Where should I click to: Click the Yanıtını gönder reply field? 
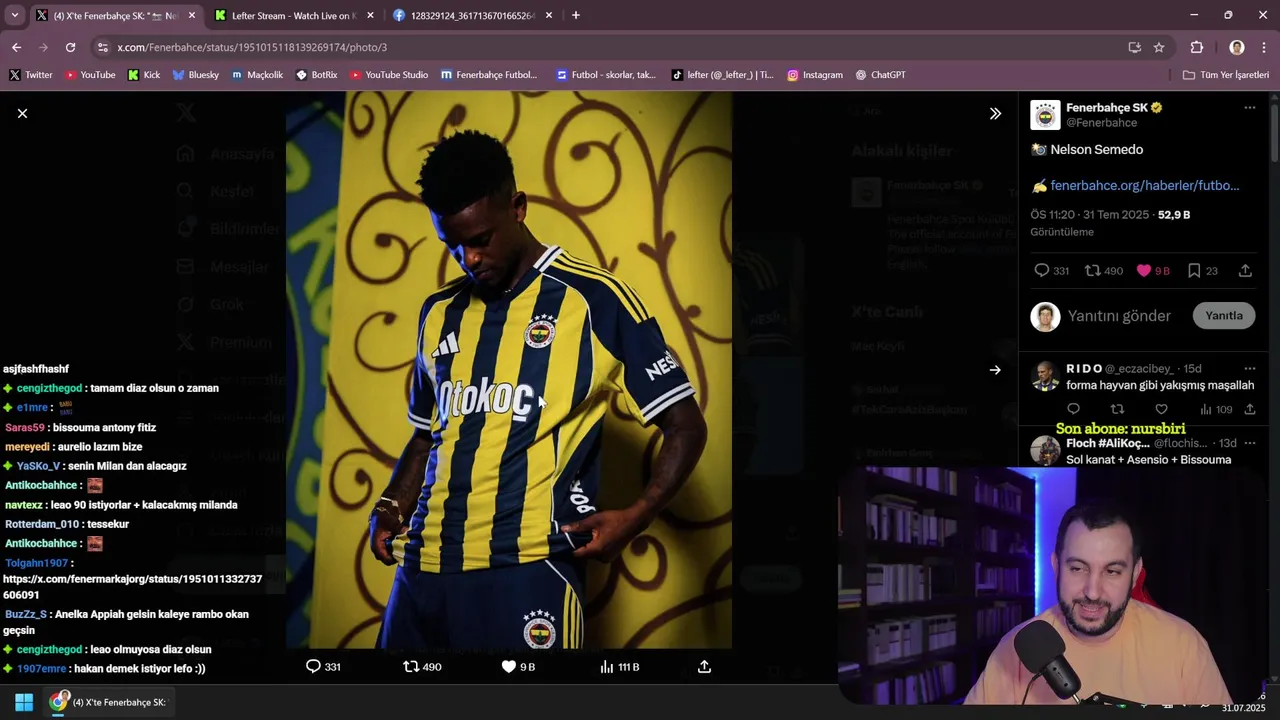[1119, 316]
